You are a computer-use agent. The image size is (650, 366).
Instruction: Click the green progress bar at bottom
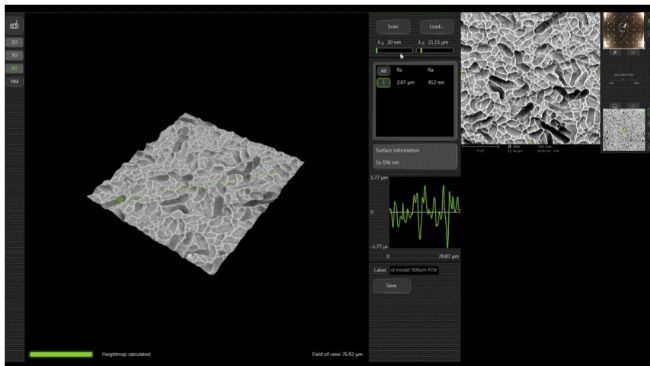tap(61, 354)
